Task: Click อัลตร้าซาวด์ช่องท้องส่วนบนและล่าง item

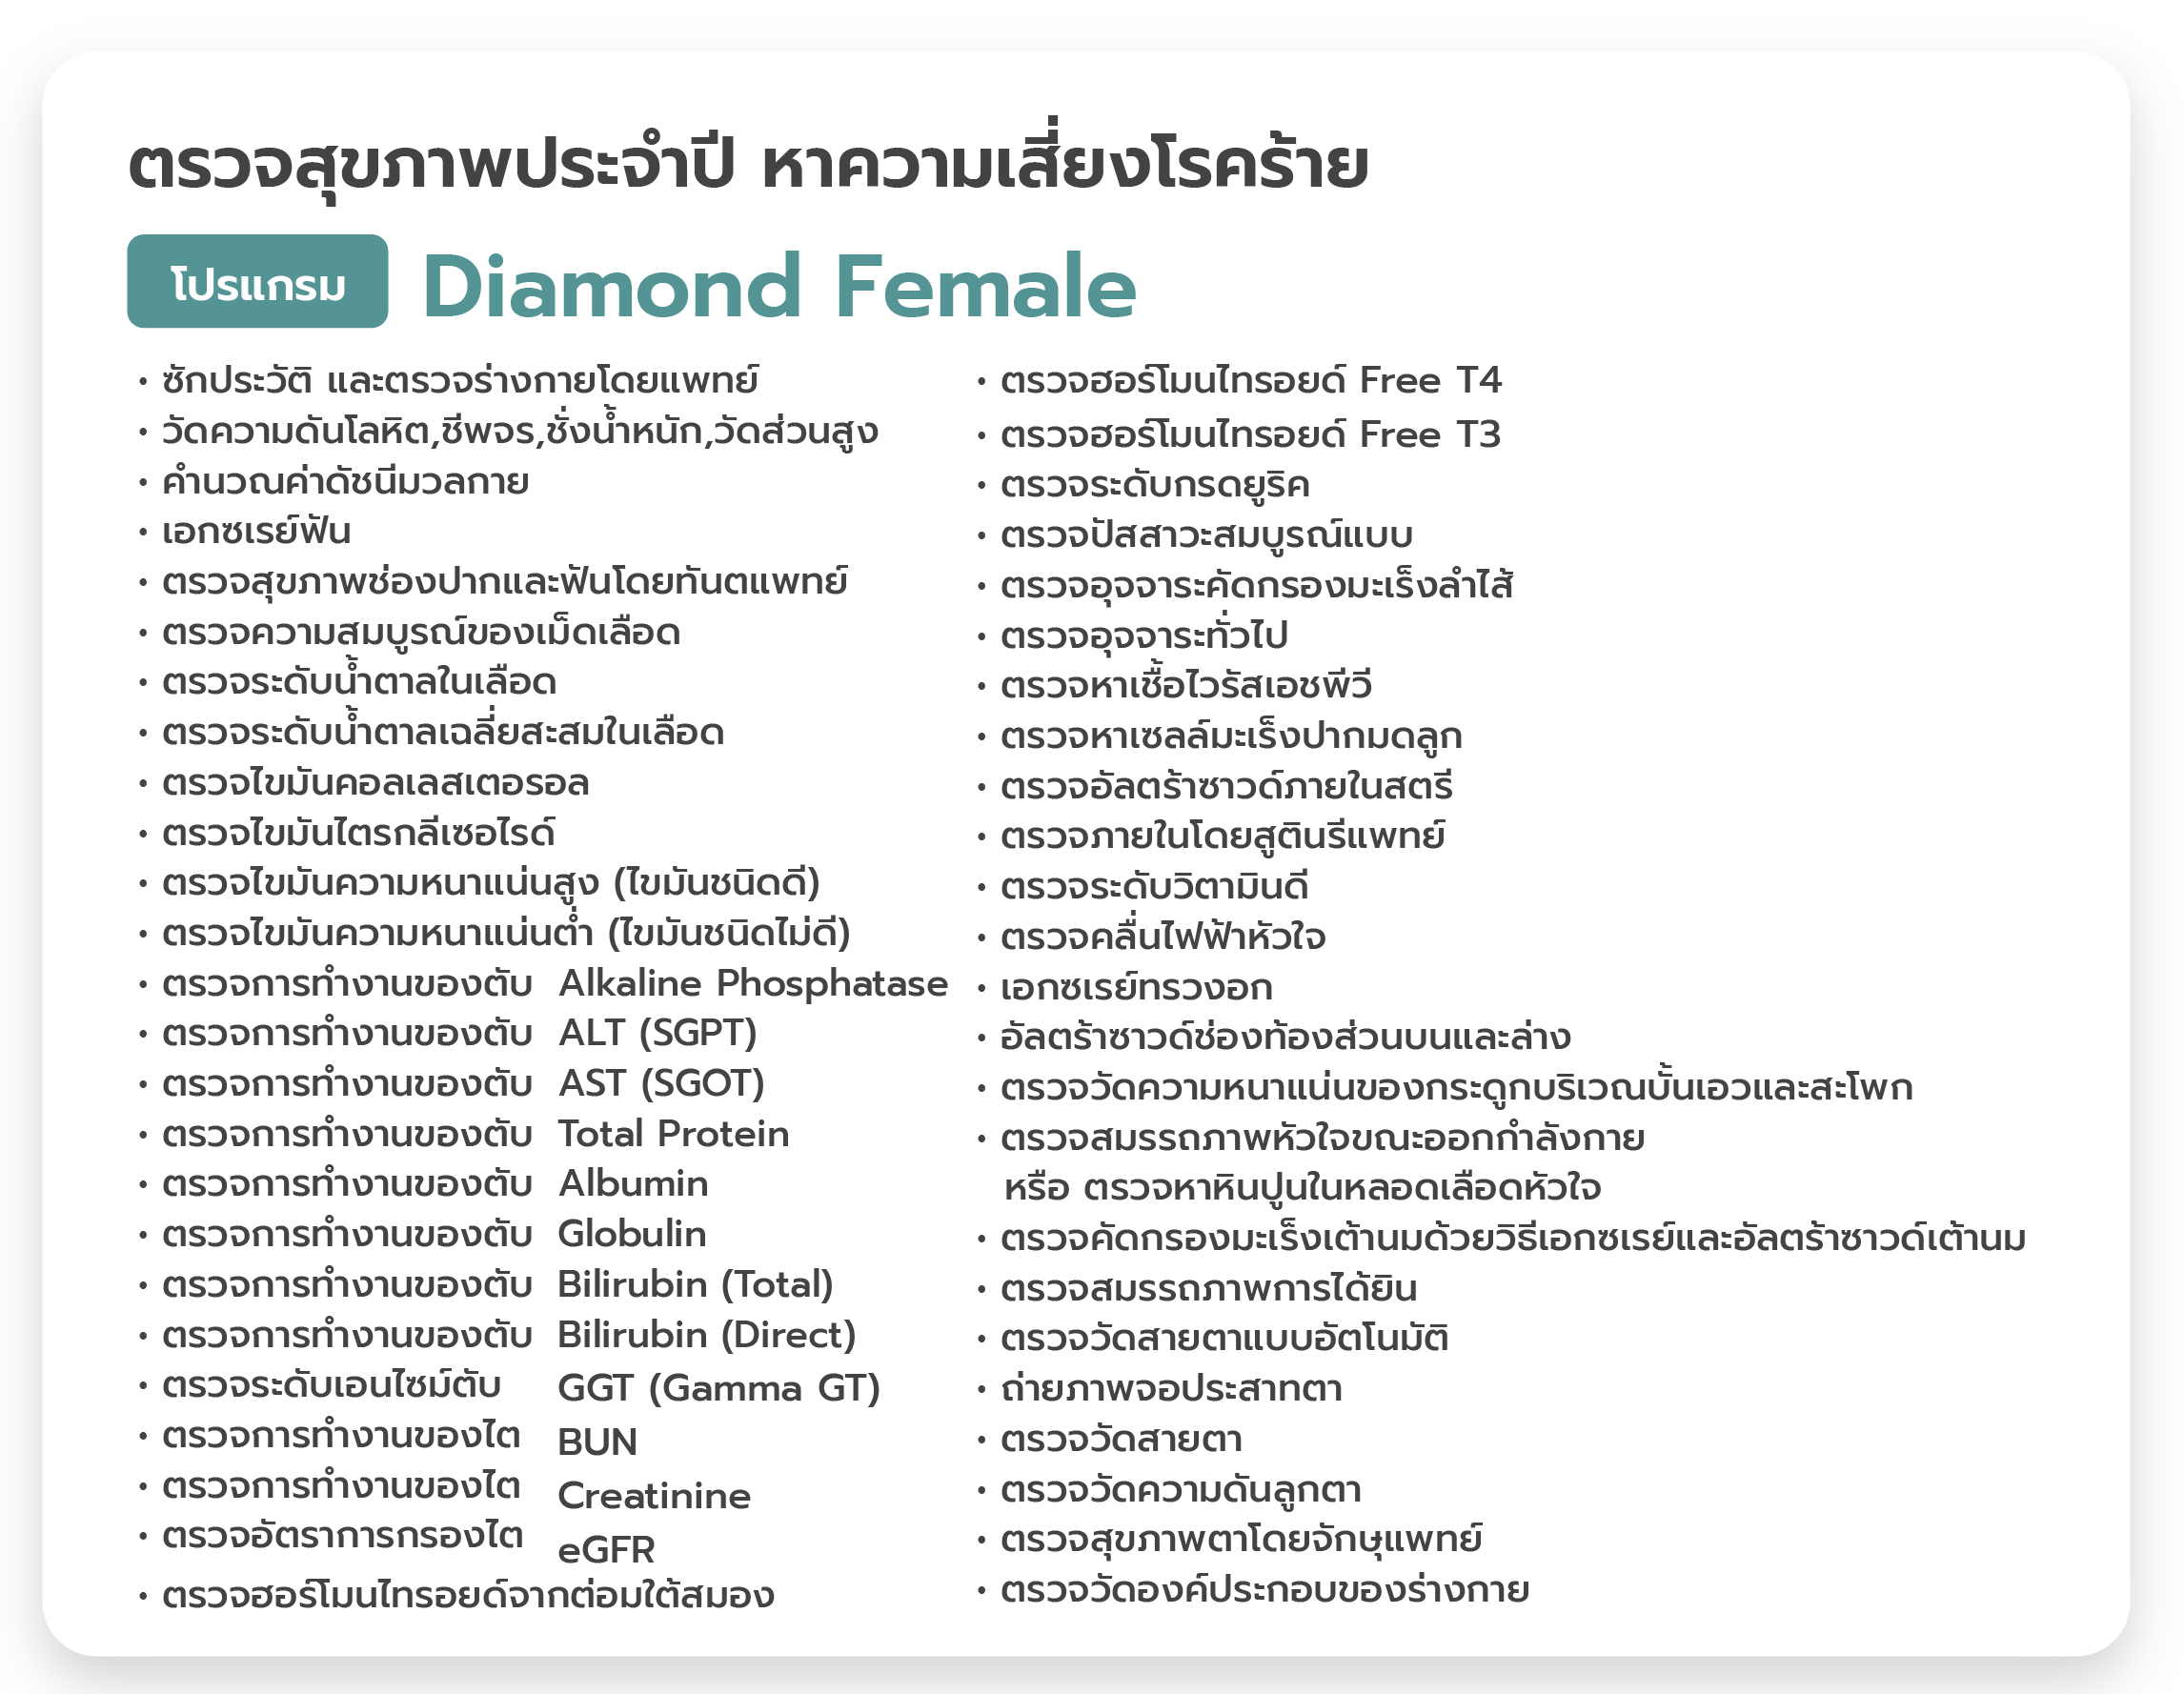Action: [x=1285, y=1037]
